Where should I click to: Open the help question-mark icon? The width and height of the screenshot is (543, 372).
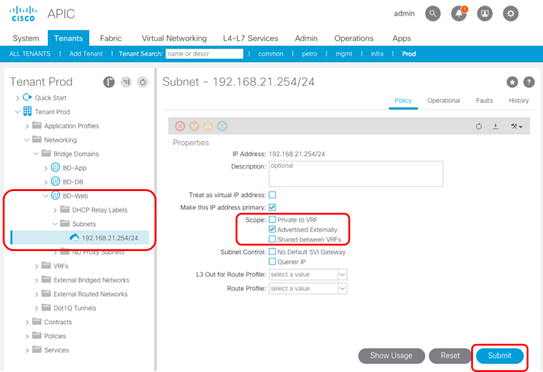(x=529, y=82)
